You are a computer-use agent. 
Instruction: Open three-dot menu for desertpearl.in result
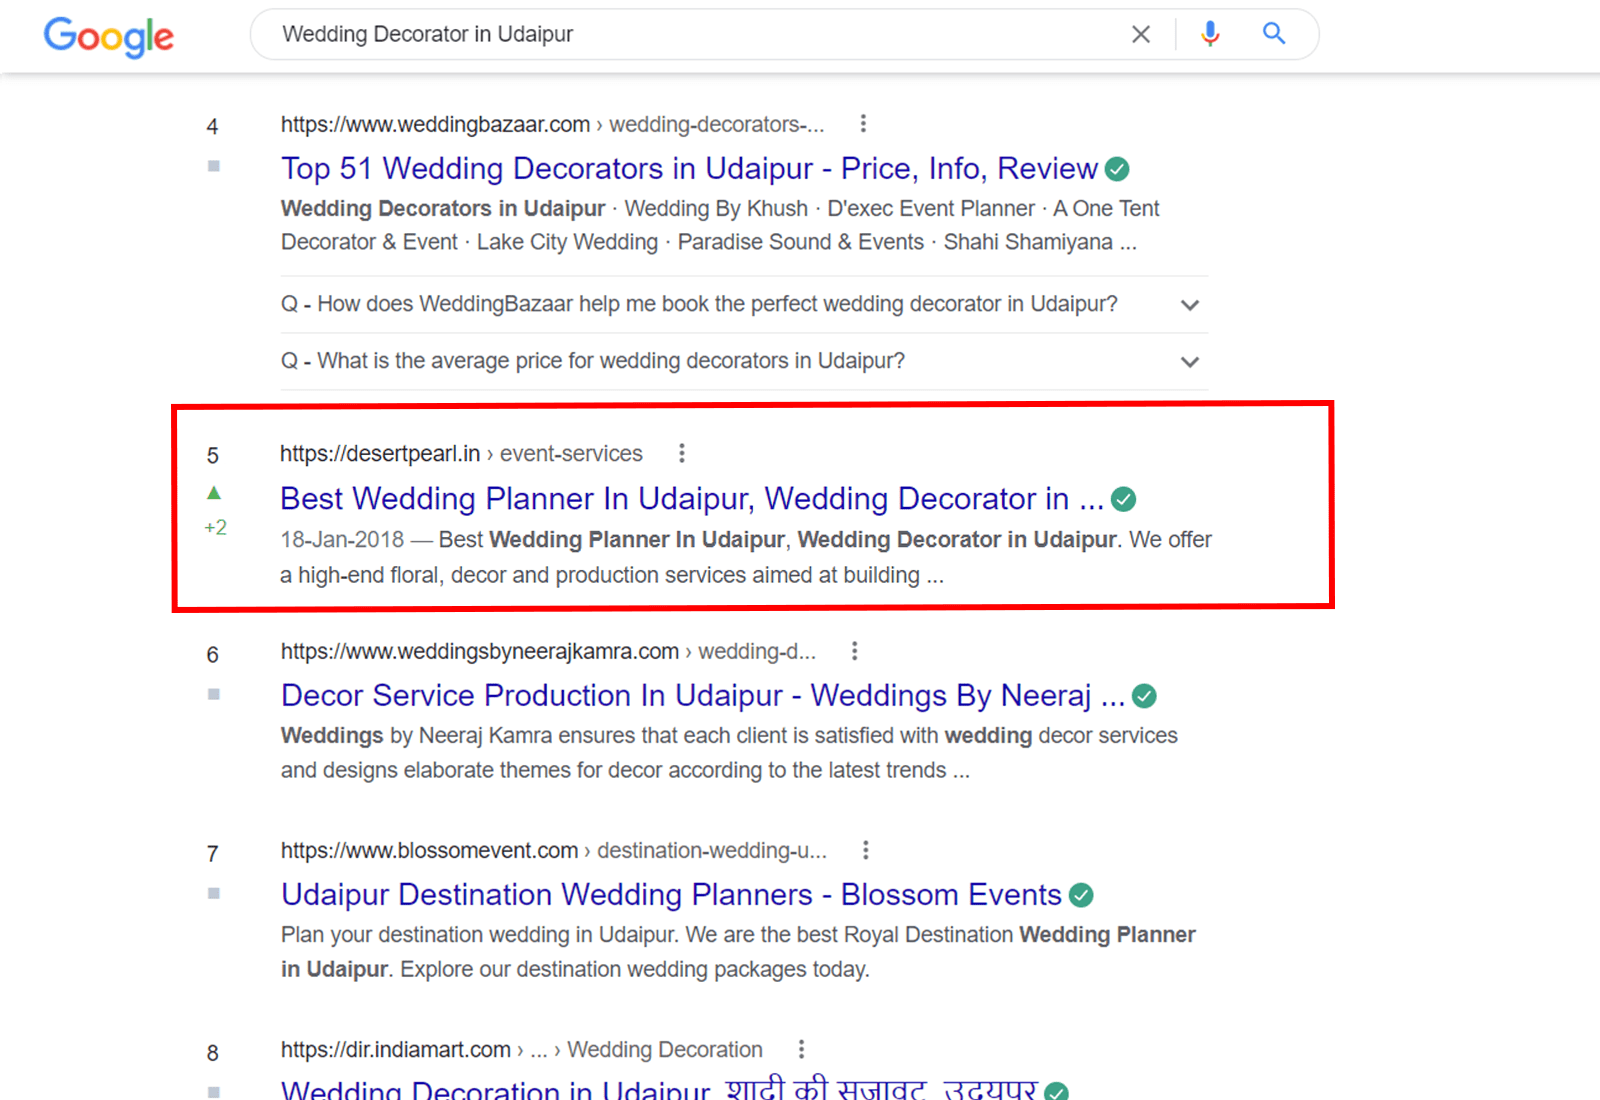[x=681, y=453]
